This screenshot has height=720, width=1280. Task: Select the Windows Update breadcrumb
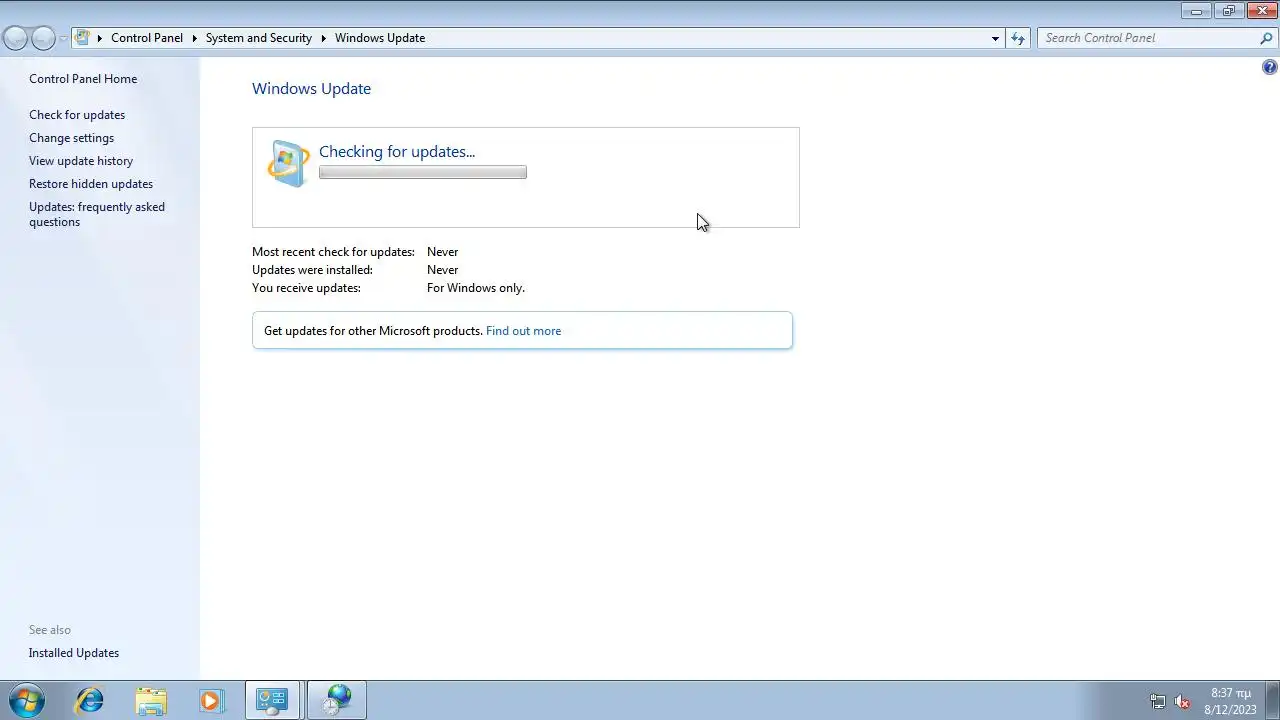380,38
